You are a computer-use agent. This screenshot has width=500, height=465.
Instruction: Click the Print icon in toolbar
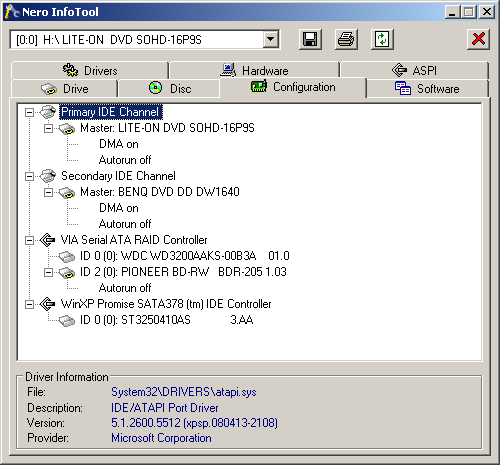click(346, 39)
